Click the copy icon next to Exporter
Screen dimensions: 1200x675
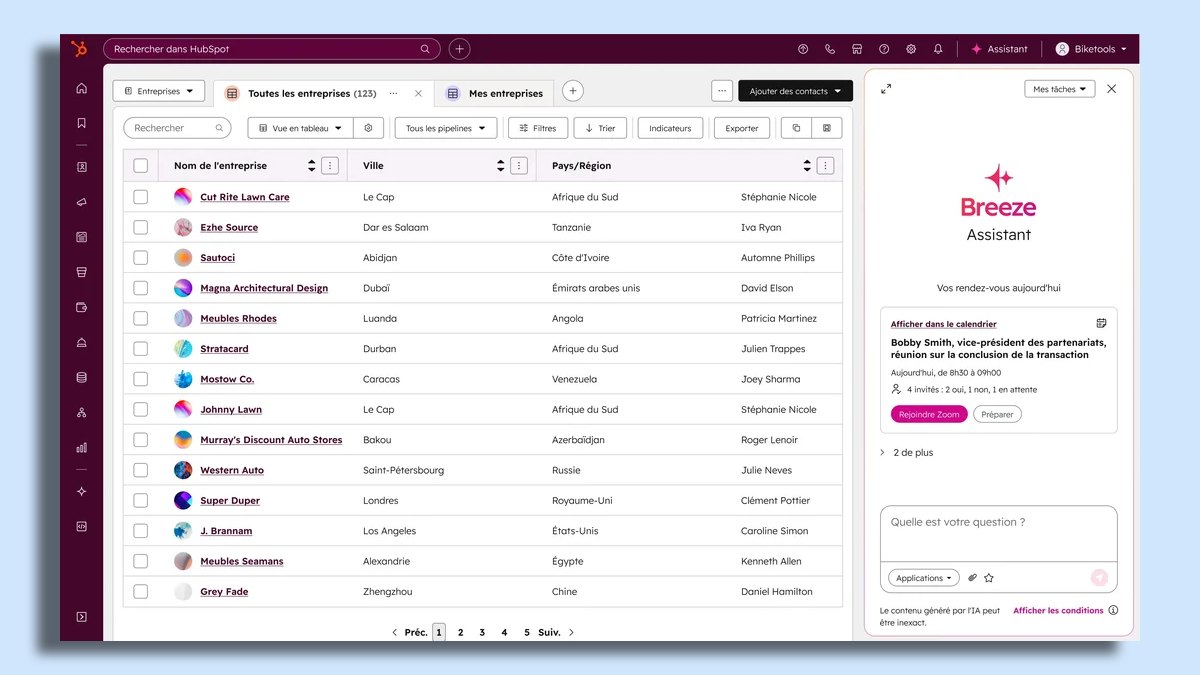coord(796,128)
